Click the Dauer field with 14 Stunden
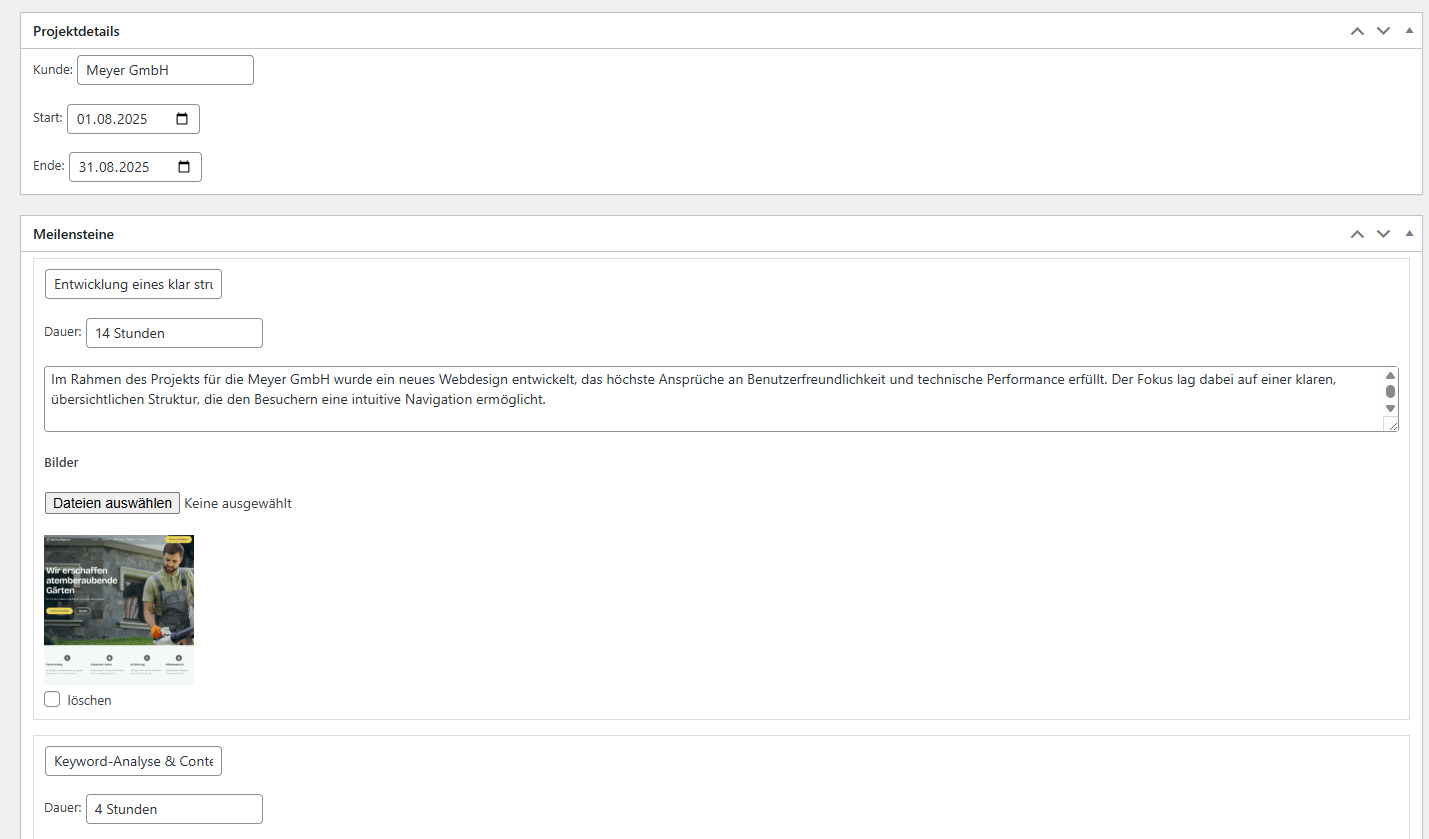Screen dimensions: 1429x839 [174, 333]
